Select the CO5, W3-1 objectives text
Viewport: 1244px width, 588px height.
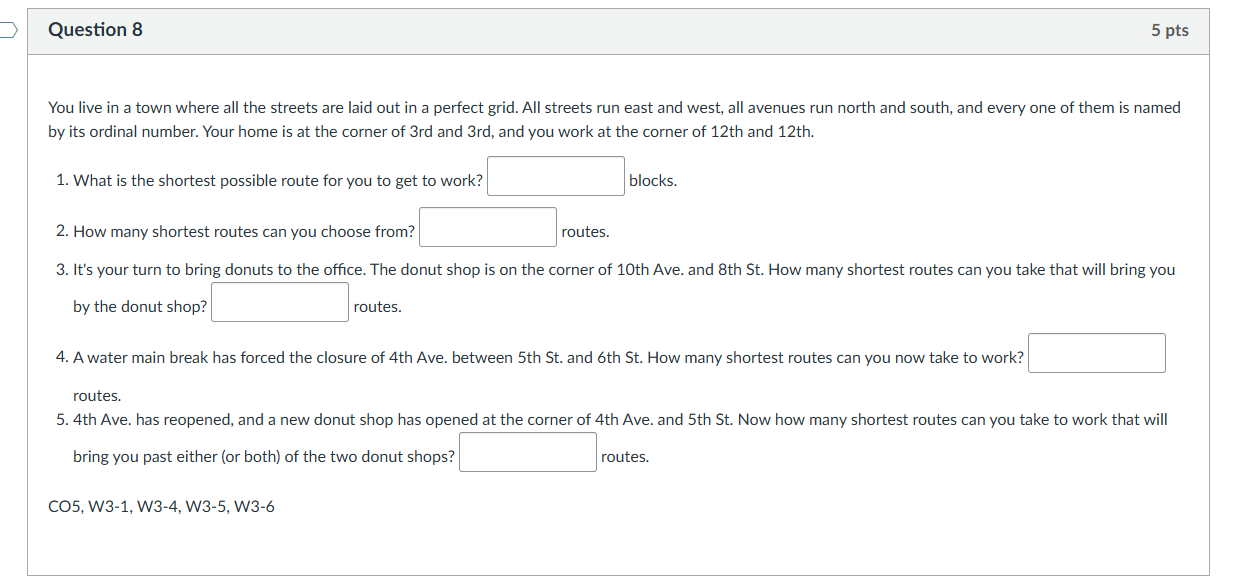(x=160, y=507)
